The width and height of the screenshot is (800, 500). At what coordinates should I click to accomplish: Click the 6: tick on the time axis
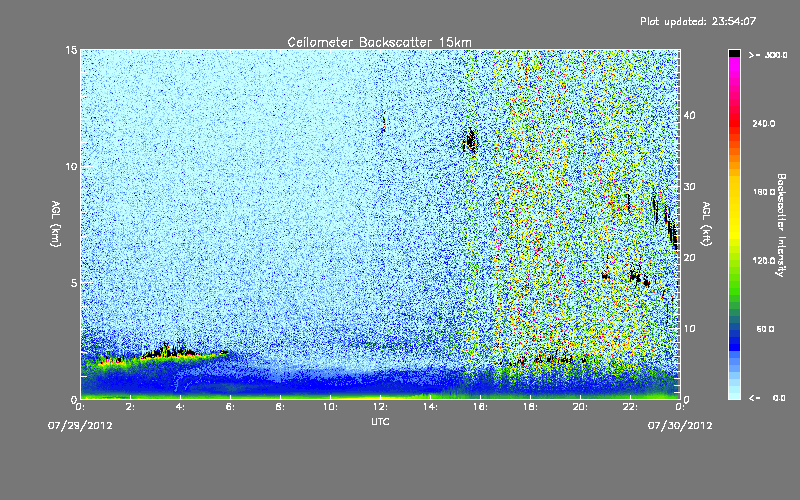tap(230, 407)
